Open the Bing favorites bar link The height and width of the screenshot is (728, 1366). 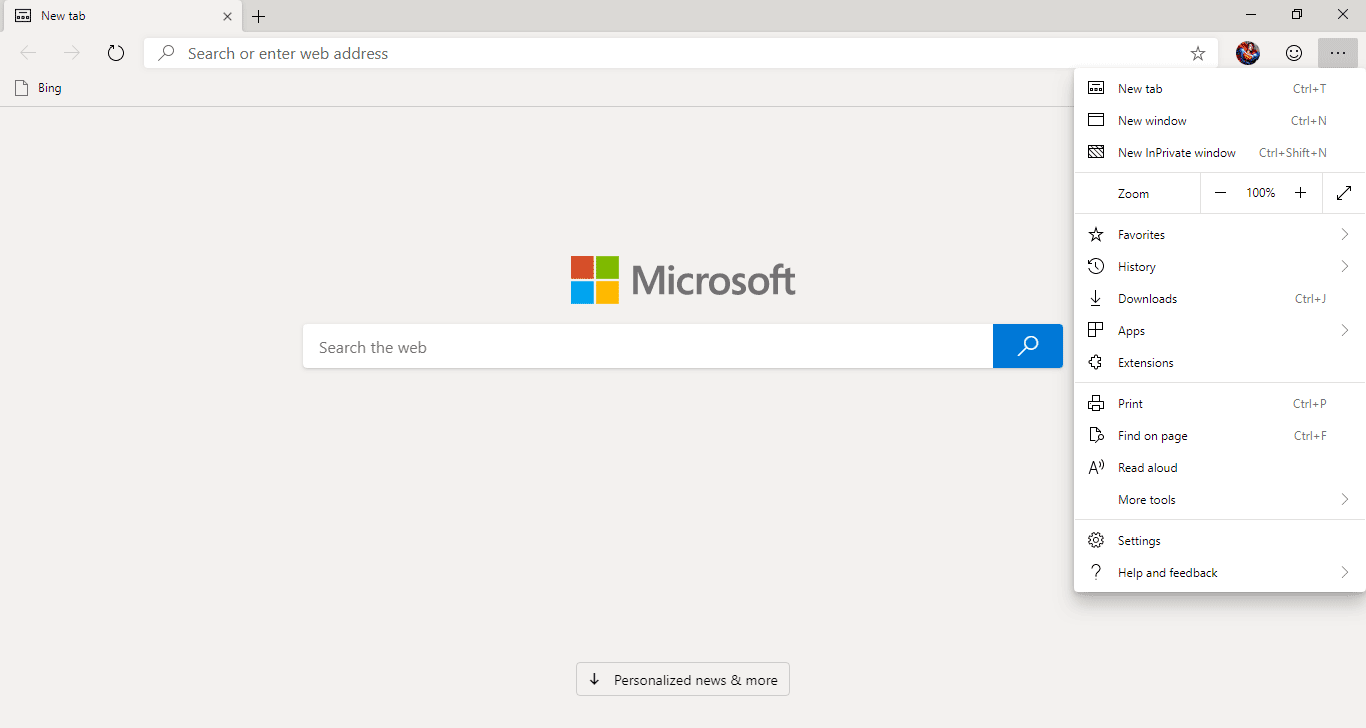[38, 88]
